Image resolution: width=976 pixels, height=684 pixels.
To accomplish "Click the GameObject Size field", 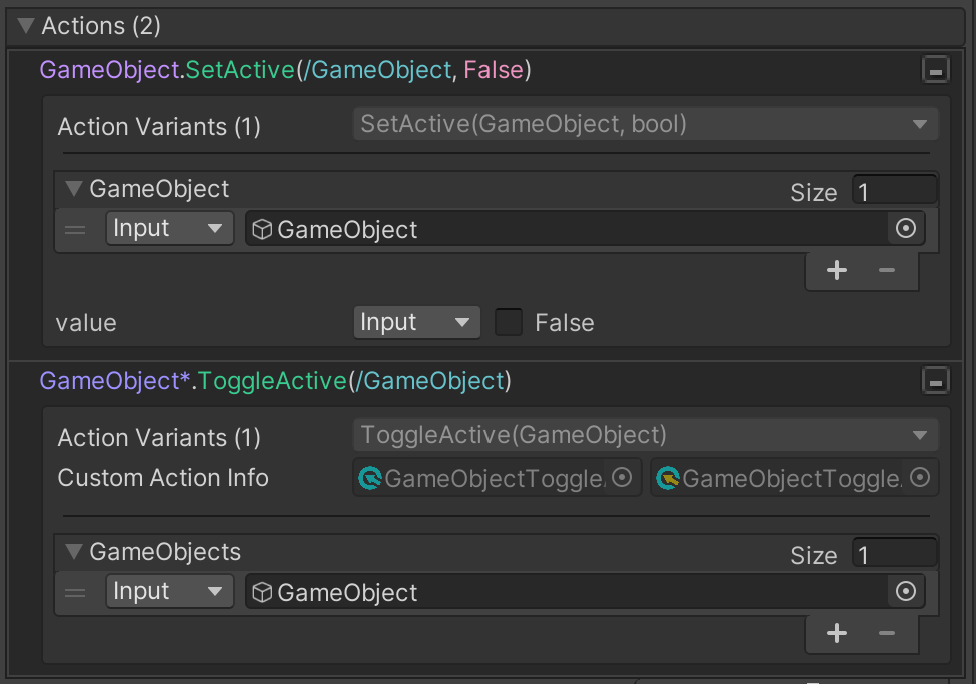I will (x=894, y=190).
